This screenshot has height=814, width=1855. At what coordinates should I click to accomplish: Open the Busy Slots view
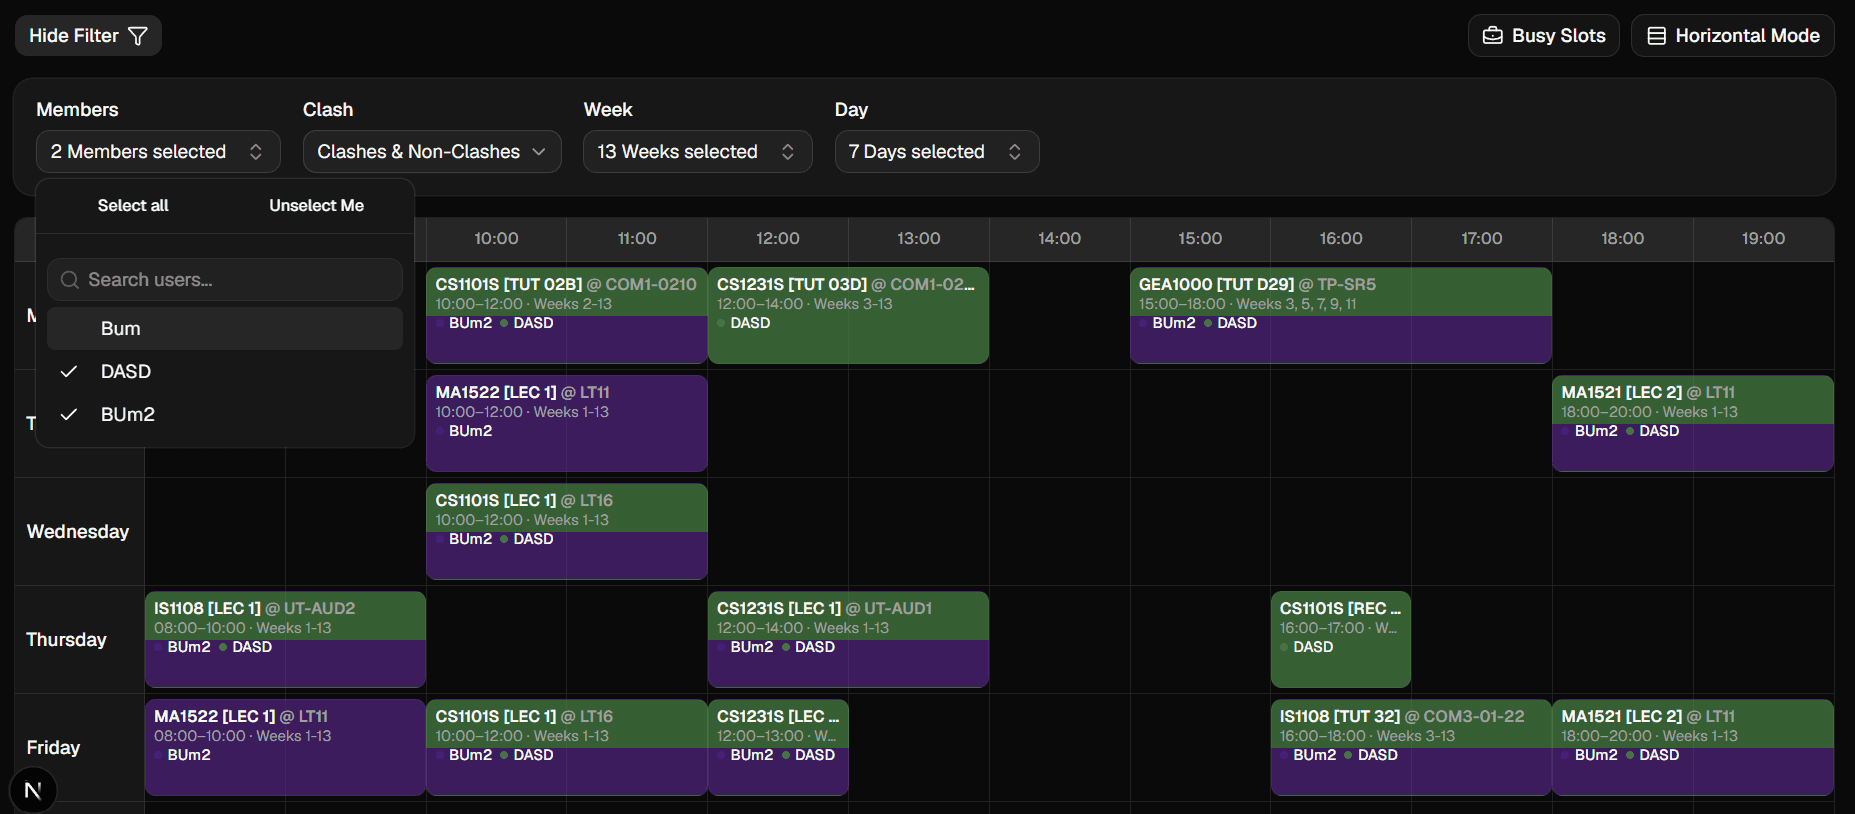point(1543,36)
